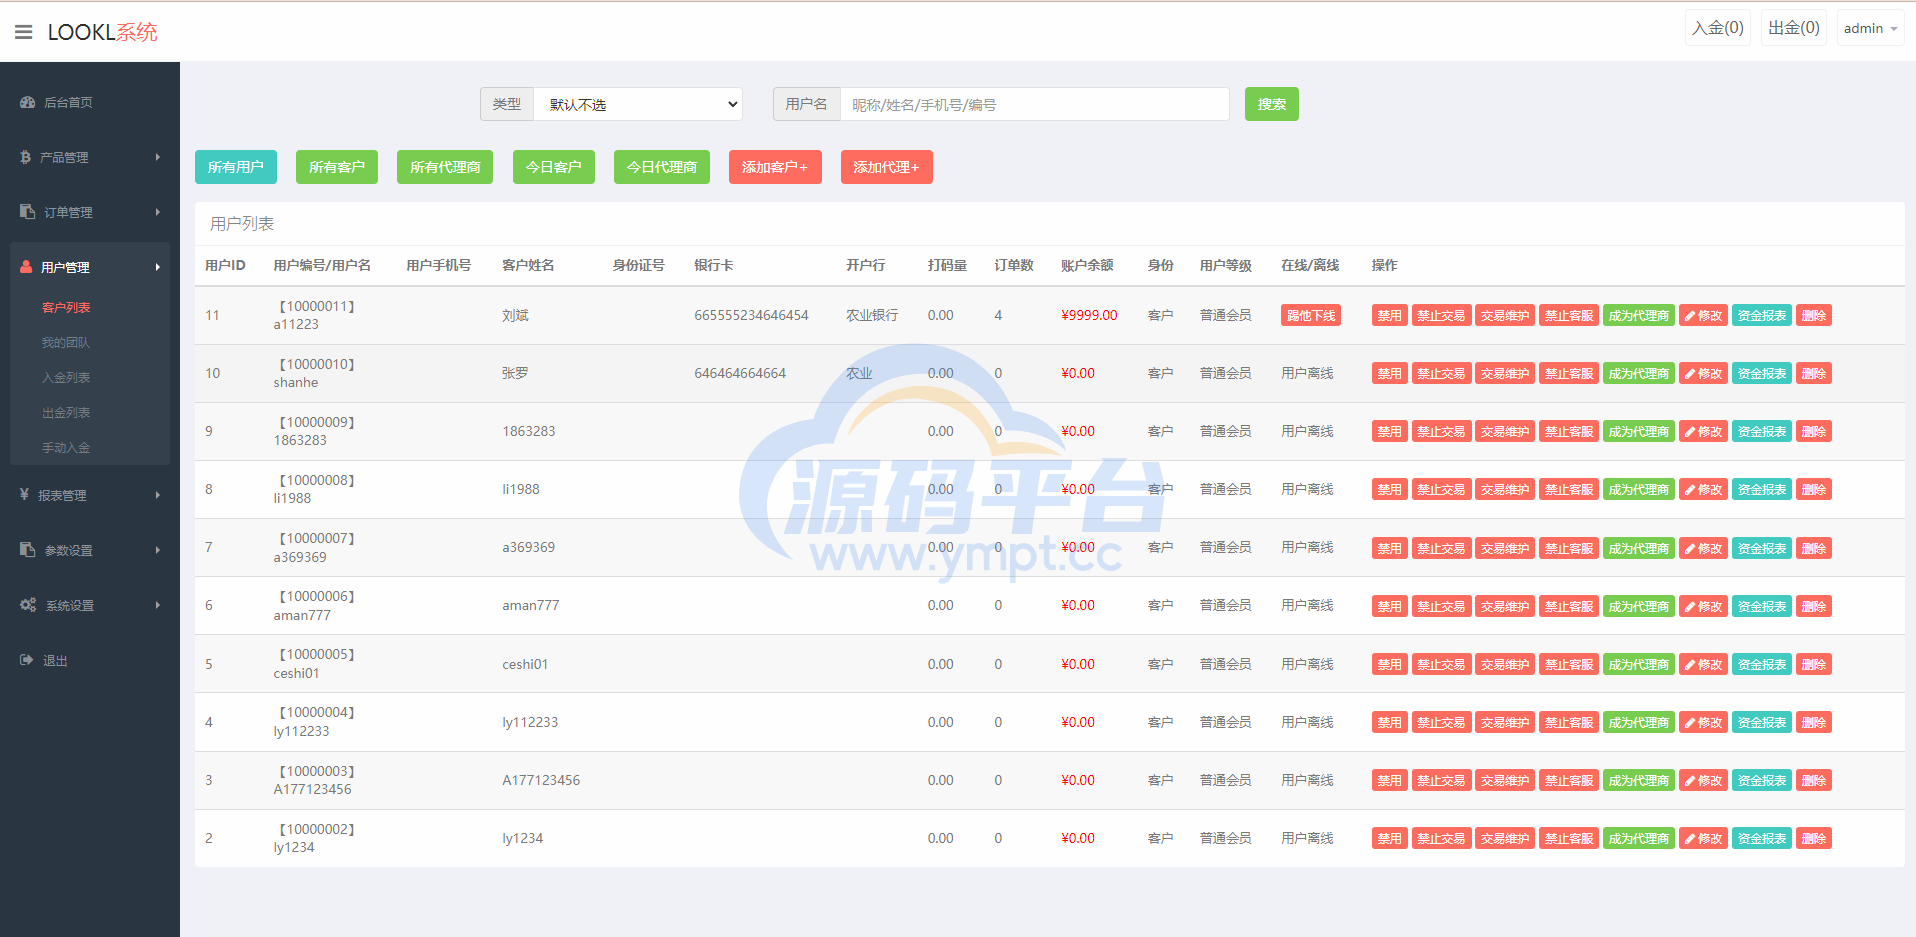
Task: Click the LOOKL系统 logo text
Action: [x=103, y=32]
